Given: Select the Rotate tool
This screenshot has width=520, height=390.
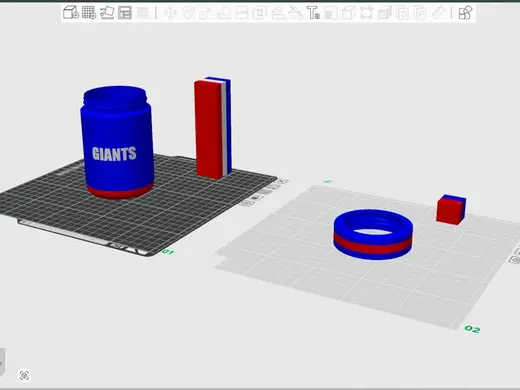Looking at the screenshot, I should [188, 13].
